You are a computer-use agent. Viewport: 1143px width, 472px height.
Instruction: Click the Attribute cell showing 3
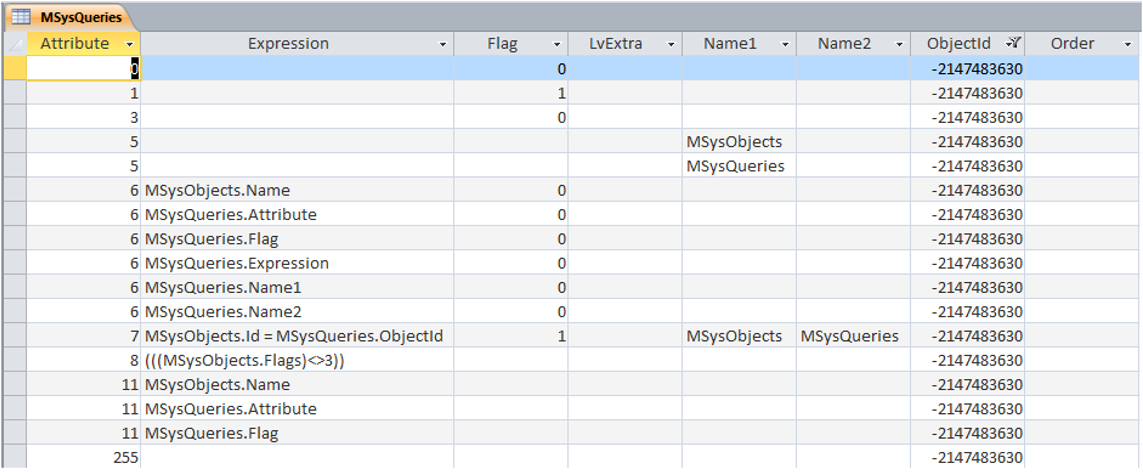[x=83, y=117]
